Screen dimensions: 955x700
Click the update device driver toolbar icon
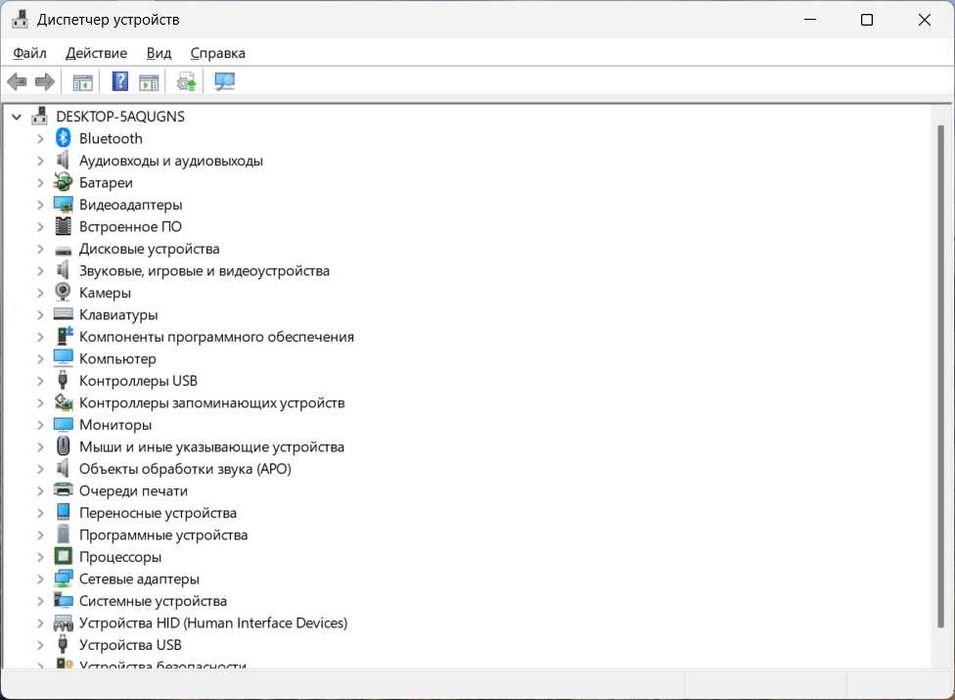click(186, 82)
